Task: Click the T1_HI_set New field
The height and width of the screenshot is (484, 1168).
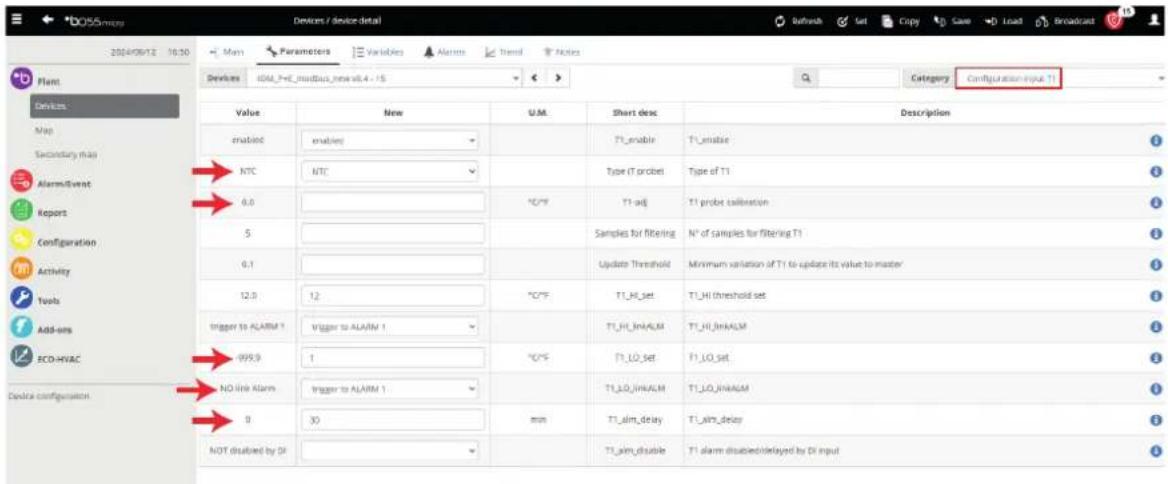Action: pos(393,296)
